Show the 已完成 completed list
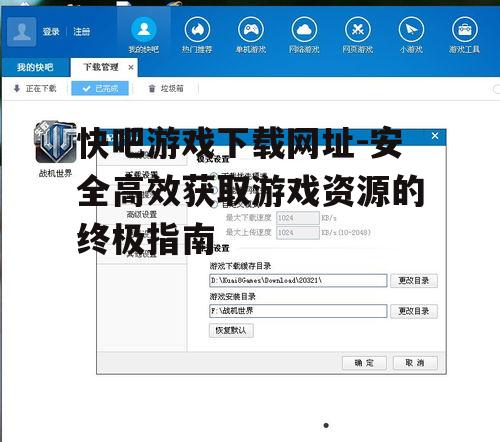Viewport: 500px width, 442px height. click(x=100, y=88)
